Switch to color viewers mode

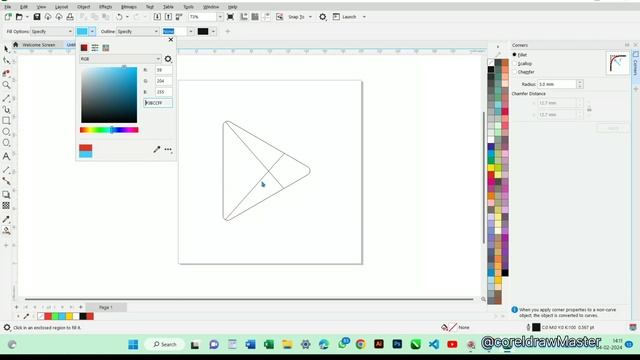pyautogui.click(x=84, y=48)
